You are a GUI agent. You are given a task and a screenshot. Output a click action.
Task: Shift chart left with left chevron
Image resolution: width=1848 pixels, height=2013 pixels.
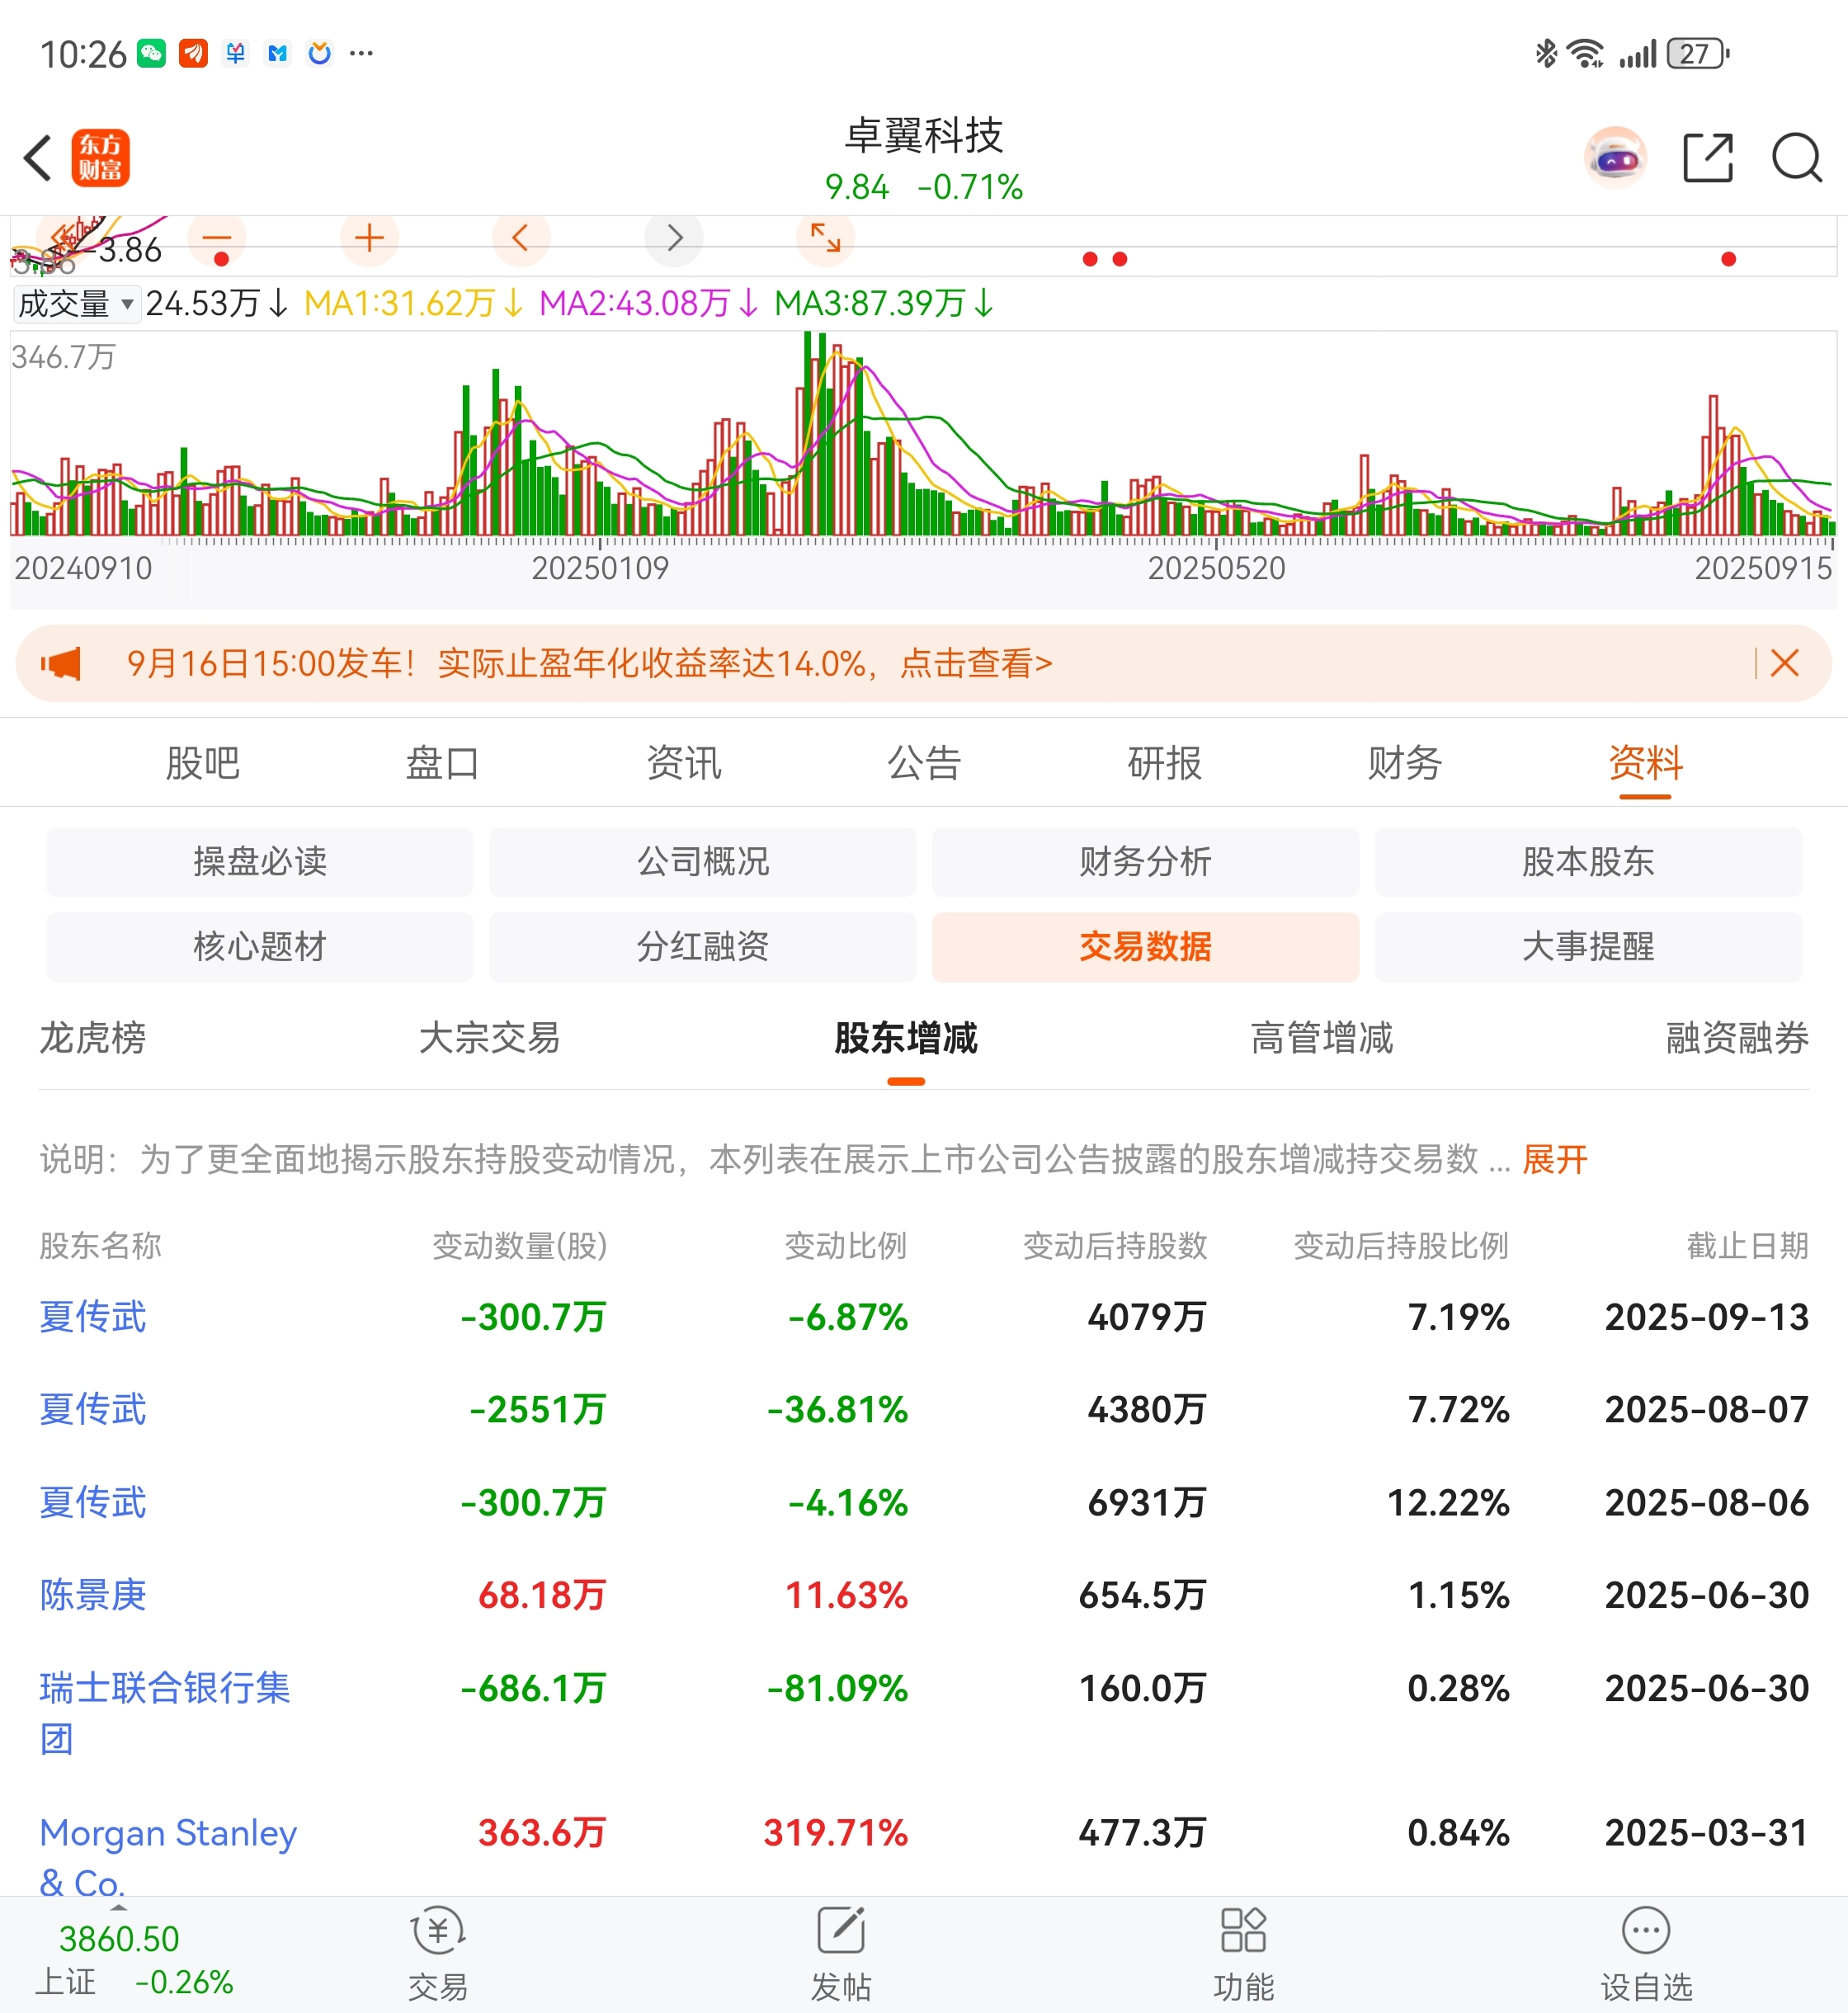point(521,238)
